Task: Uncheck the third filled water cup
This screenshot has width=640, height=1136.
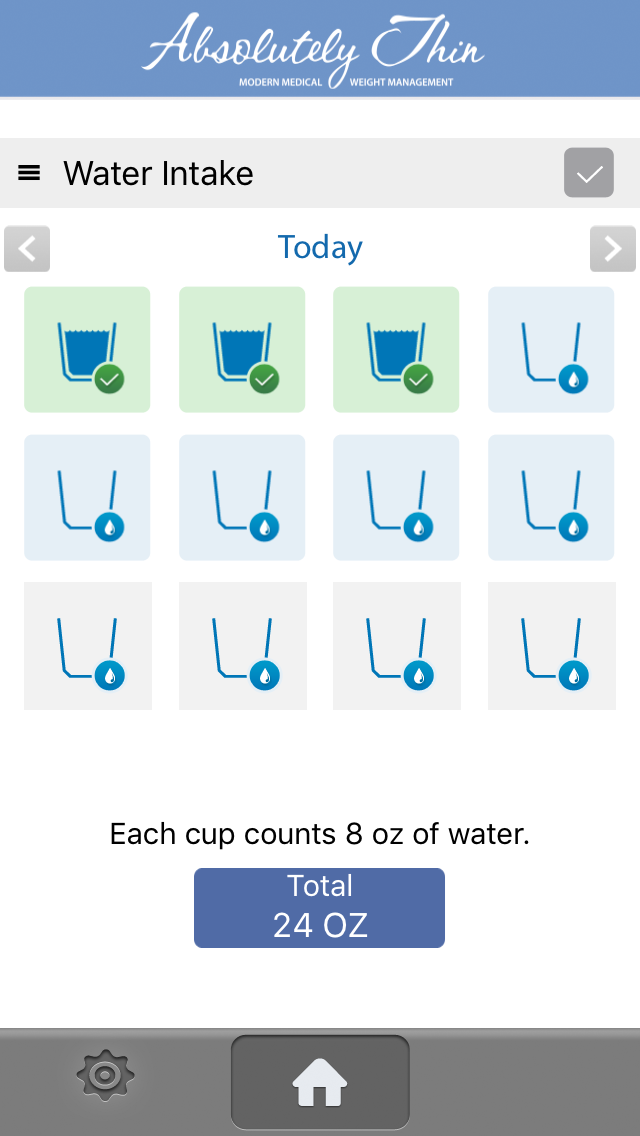Action: click(396, 350)
